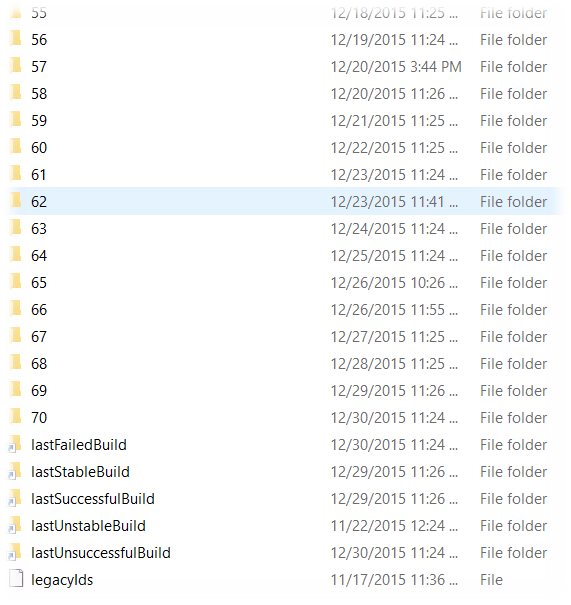Click the File type cell for legacyIds
Screen dimensions: 571x605
tap(491, 580)
